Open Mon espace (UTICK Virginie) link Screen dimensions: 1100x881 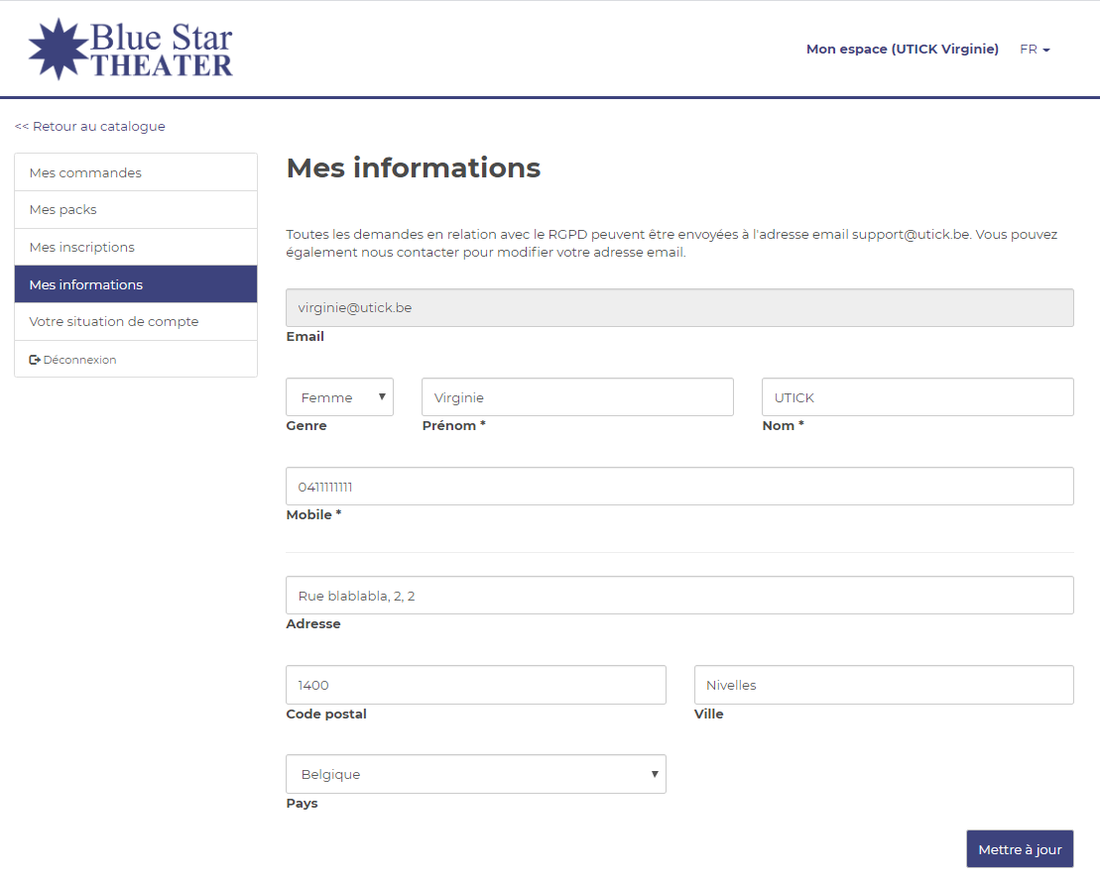[902, 49]
